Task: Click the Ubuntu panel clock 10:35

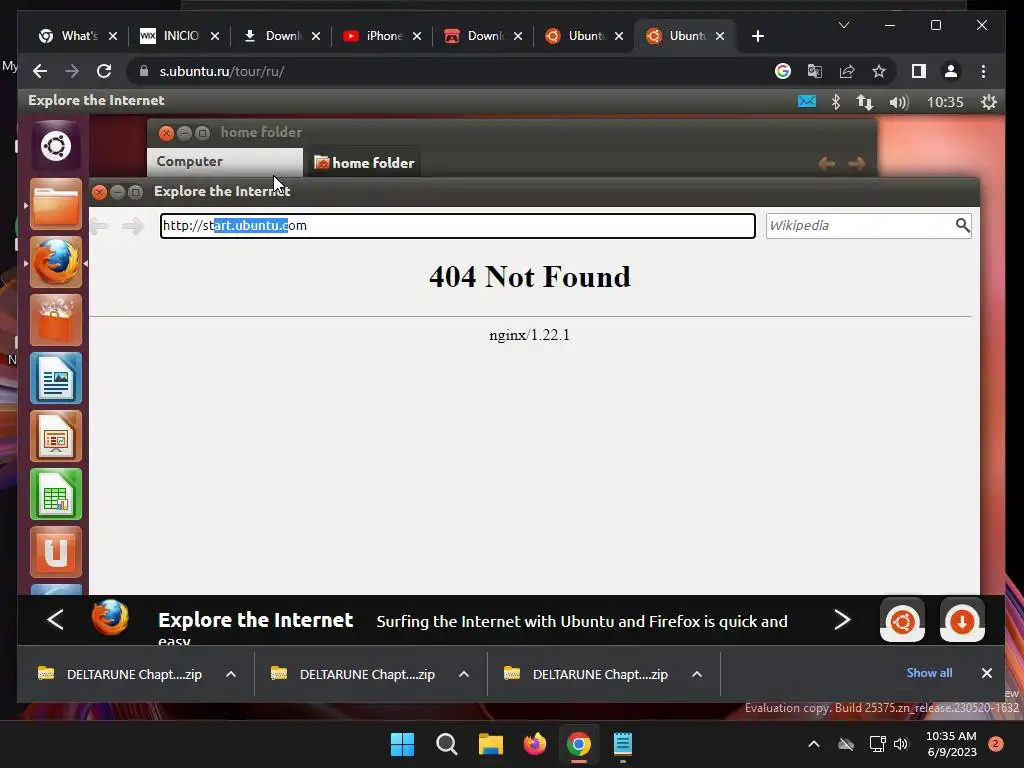Action: 945,102
